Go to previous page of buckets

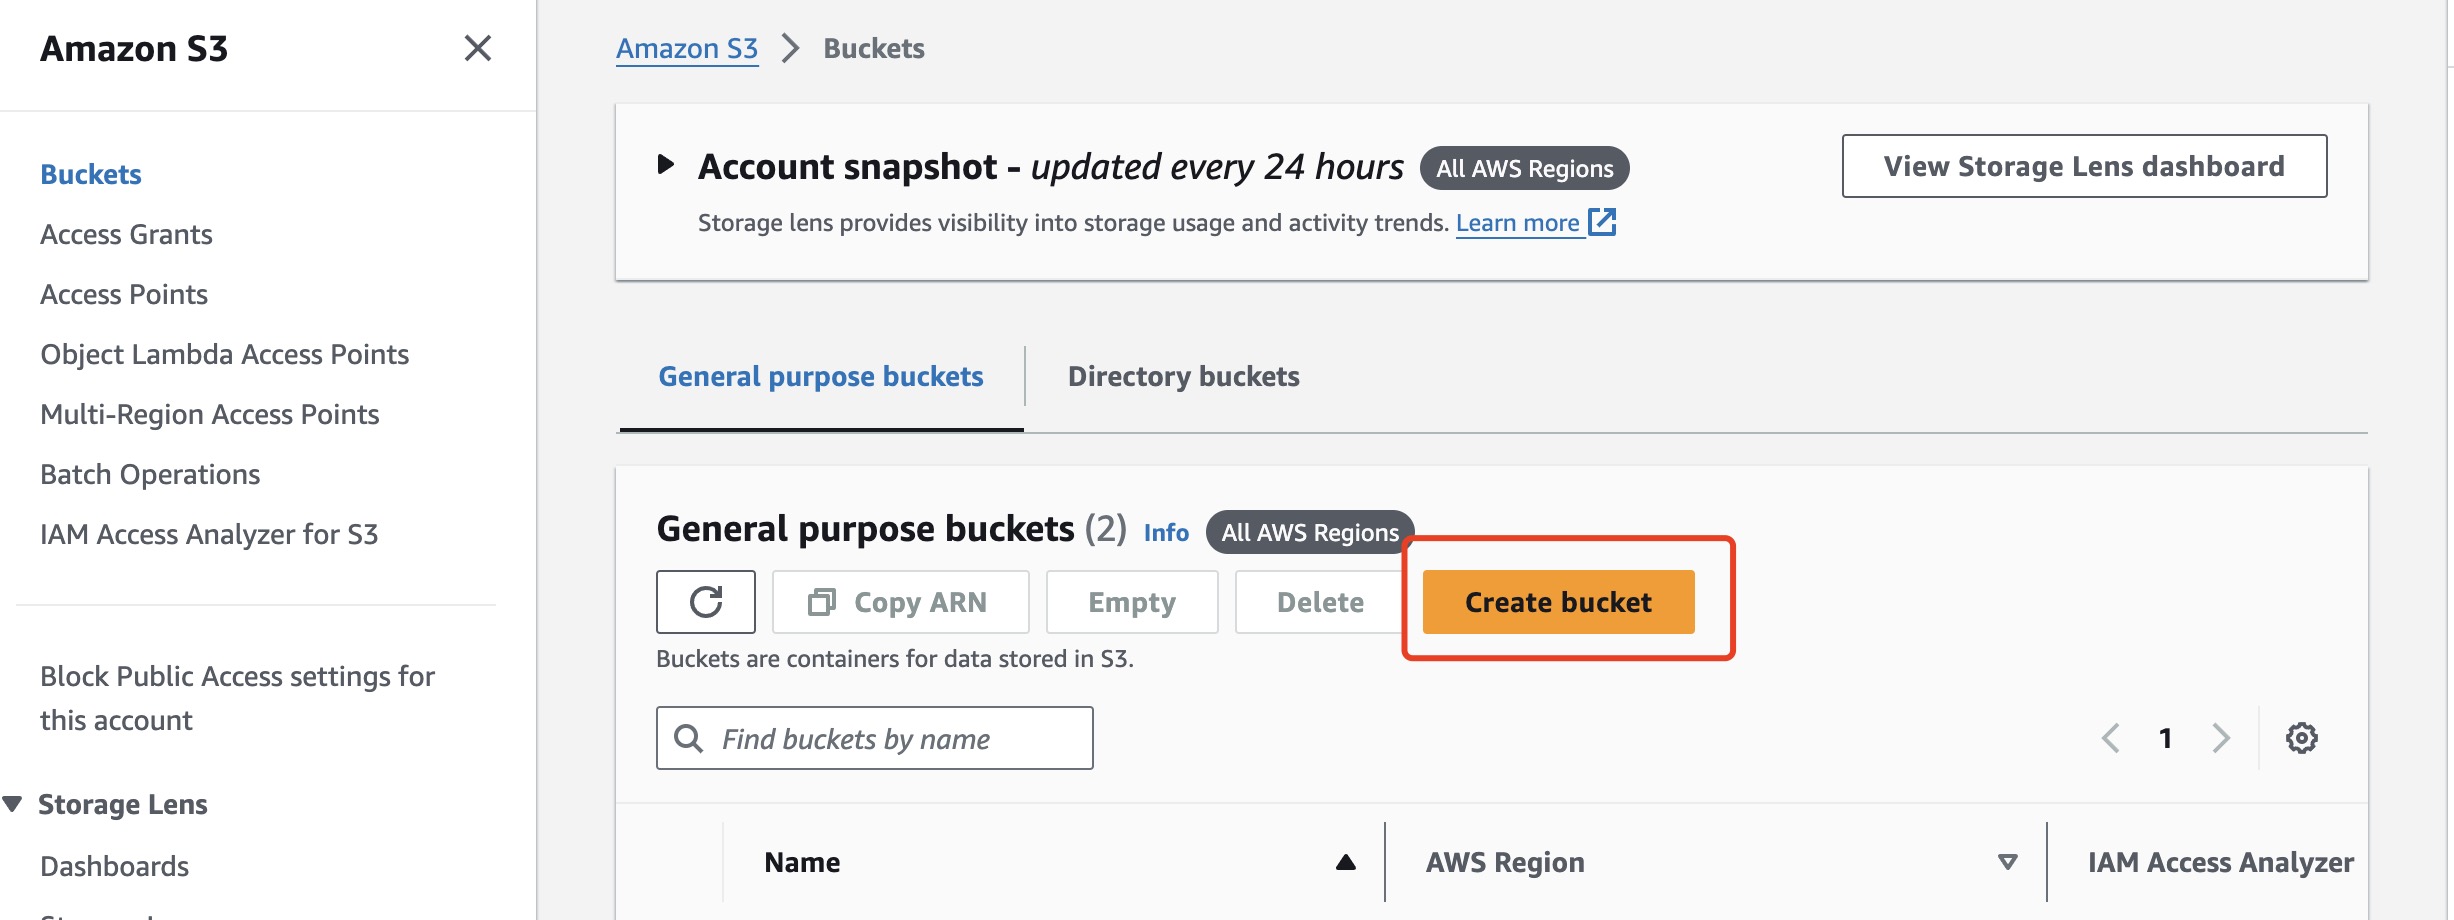coord(2111,738)
